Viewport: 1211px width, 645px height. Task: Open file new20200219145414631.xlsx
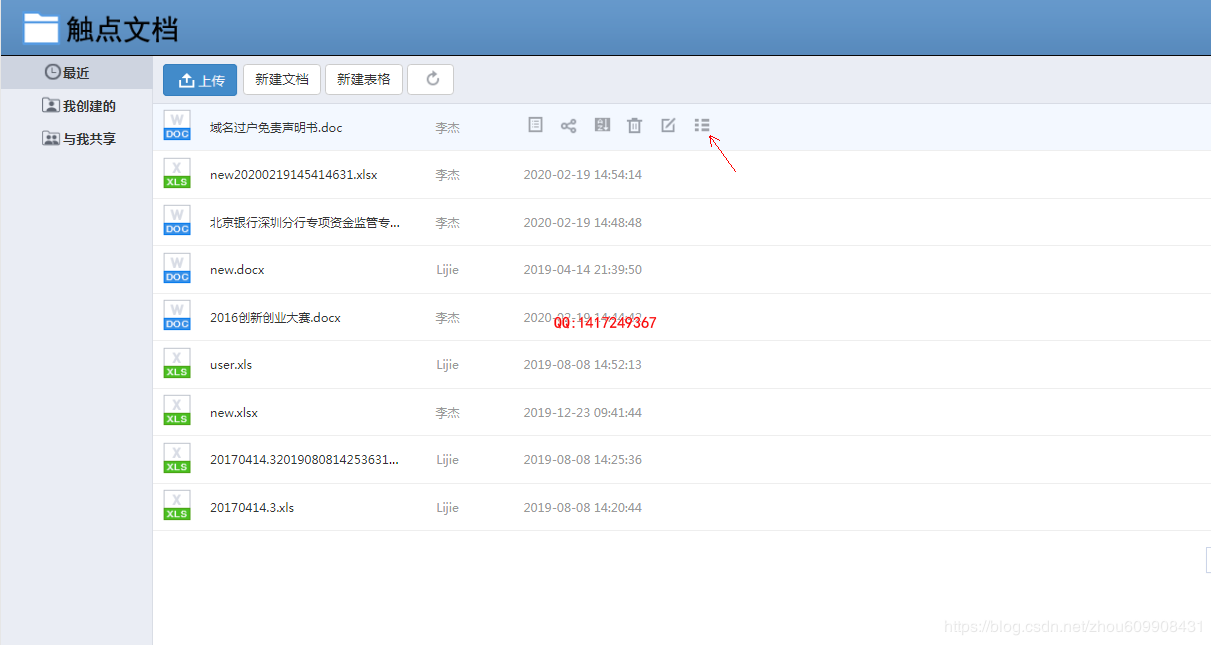pos(293,175)
